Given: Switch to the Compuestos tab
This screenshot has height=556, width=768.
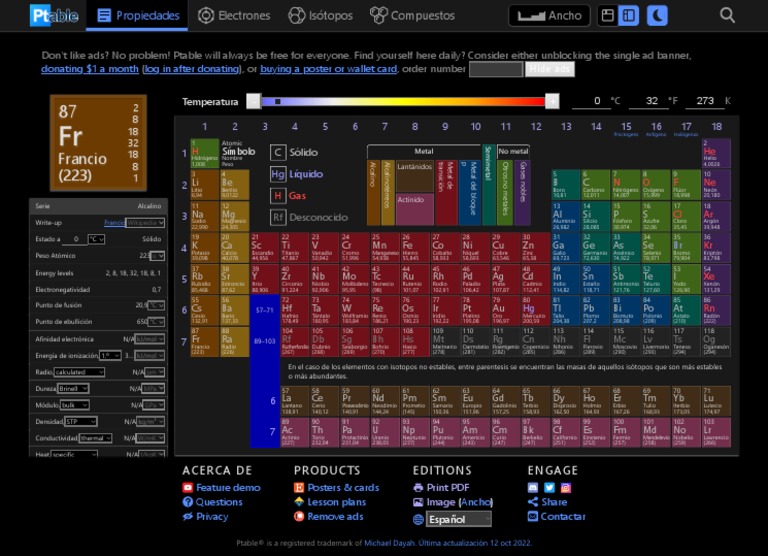Looking at the screenshot, I should coord(412,15).
